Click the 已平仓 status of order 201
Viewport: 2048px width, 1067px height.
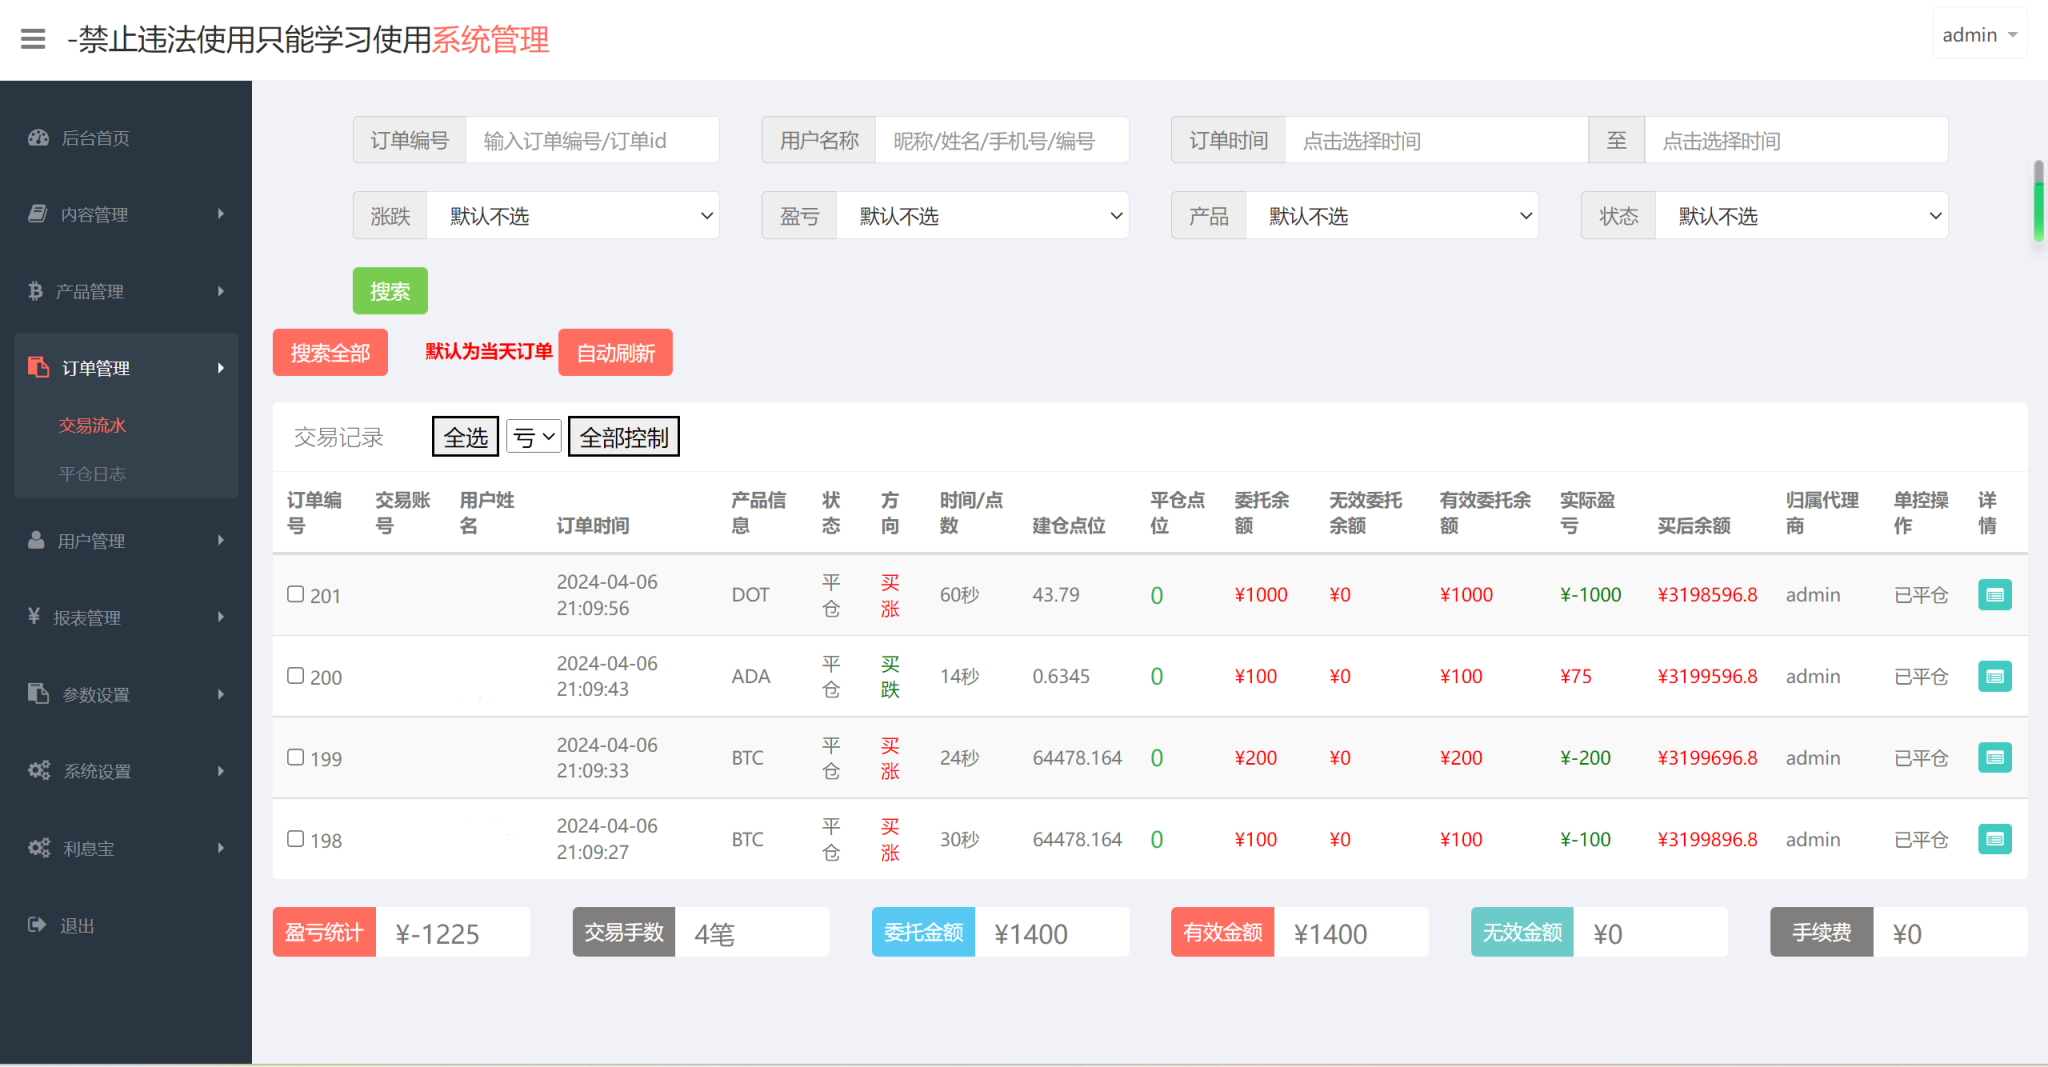1921,595
